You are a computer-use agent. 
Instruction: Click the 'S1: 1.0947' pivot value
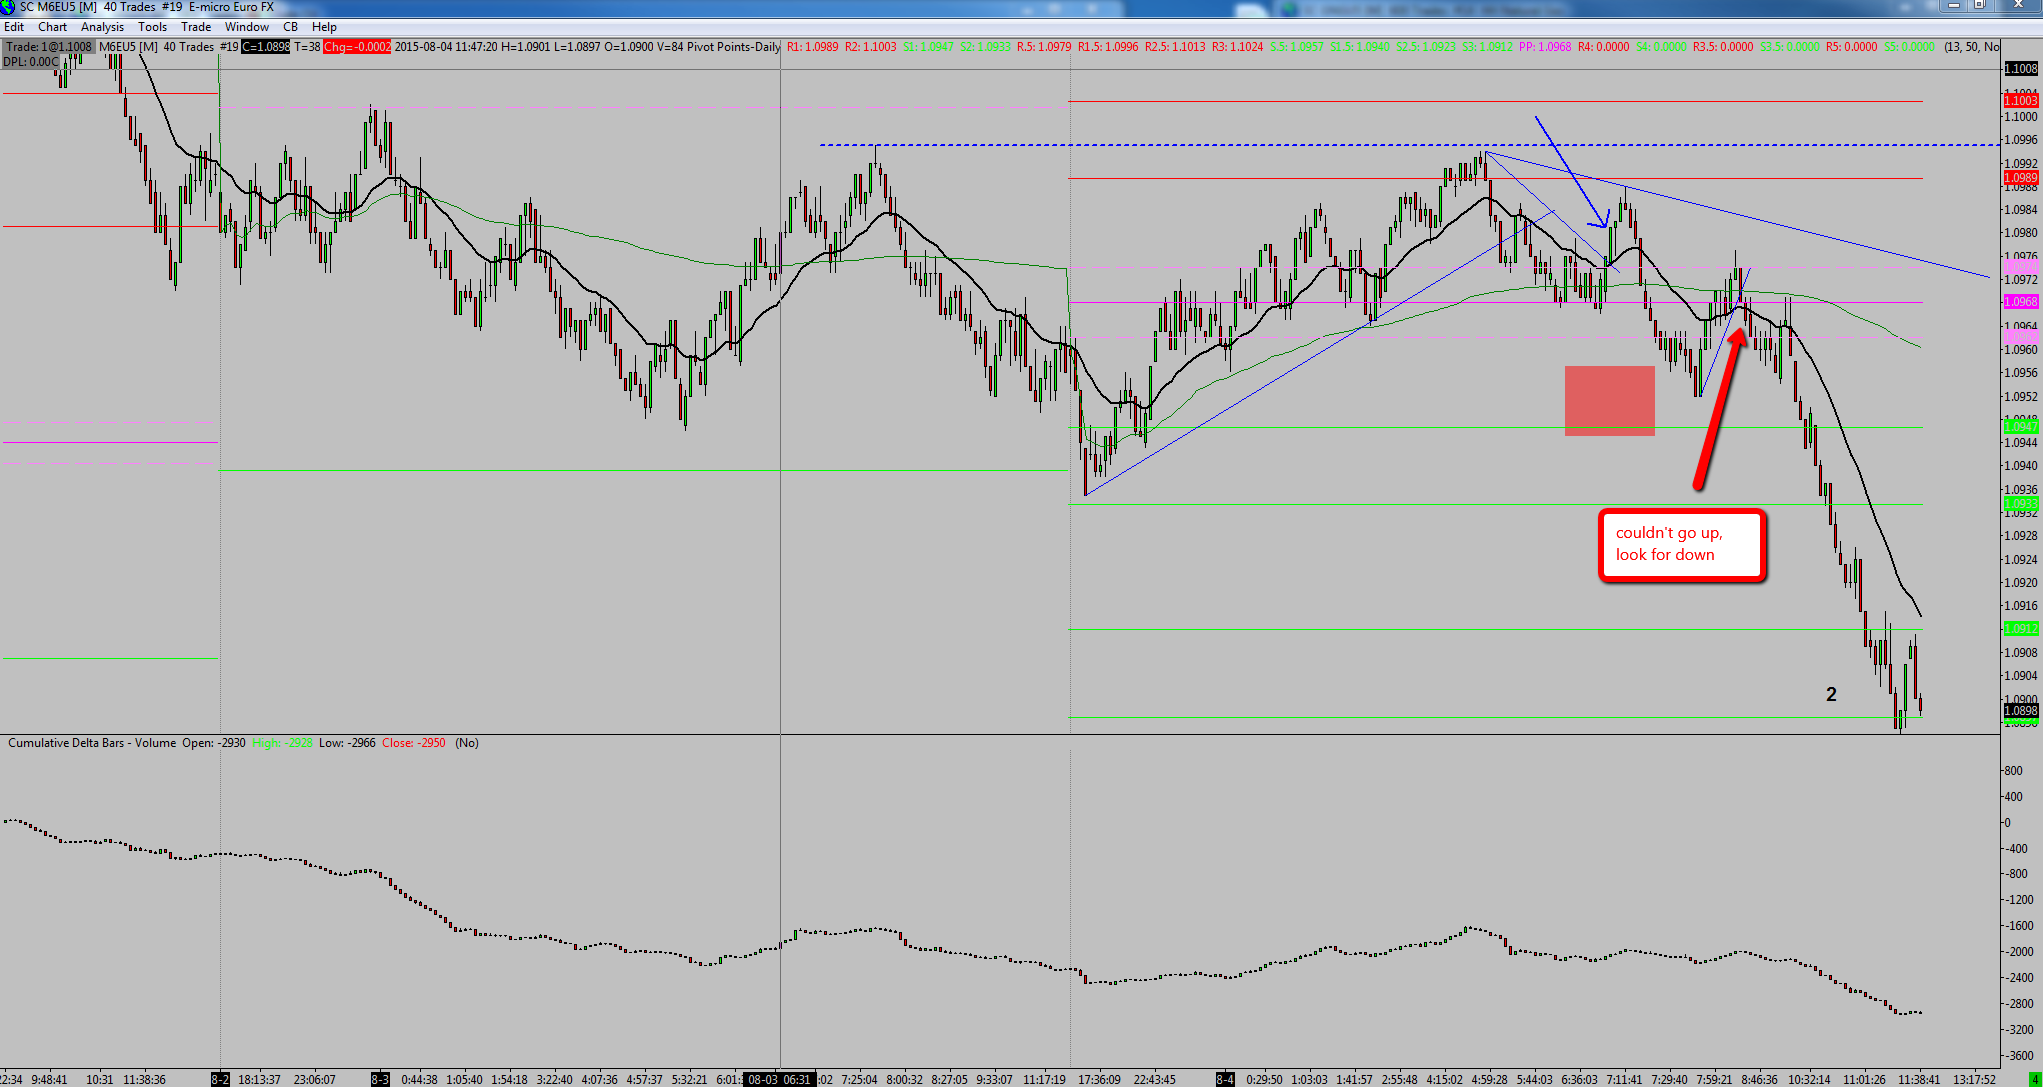pos(929,47)
